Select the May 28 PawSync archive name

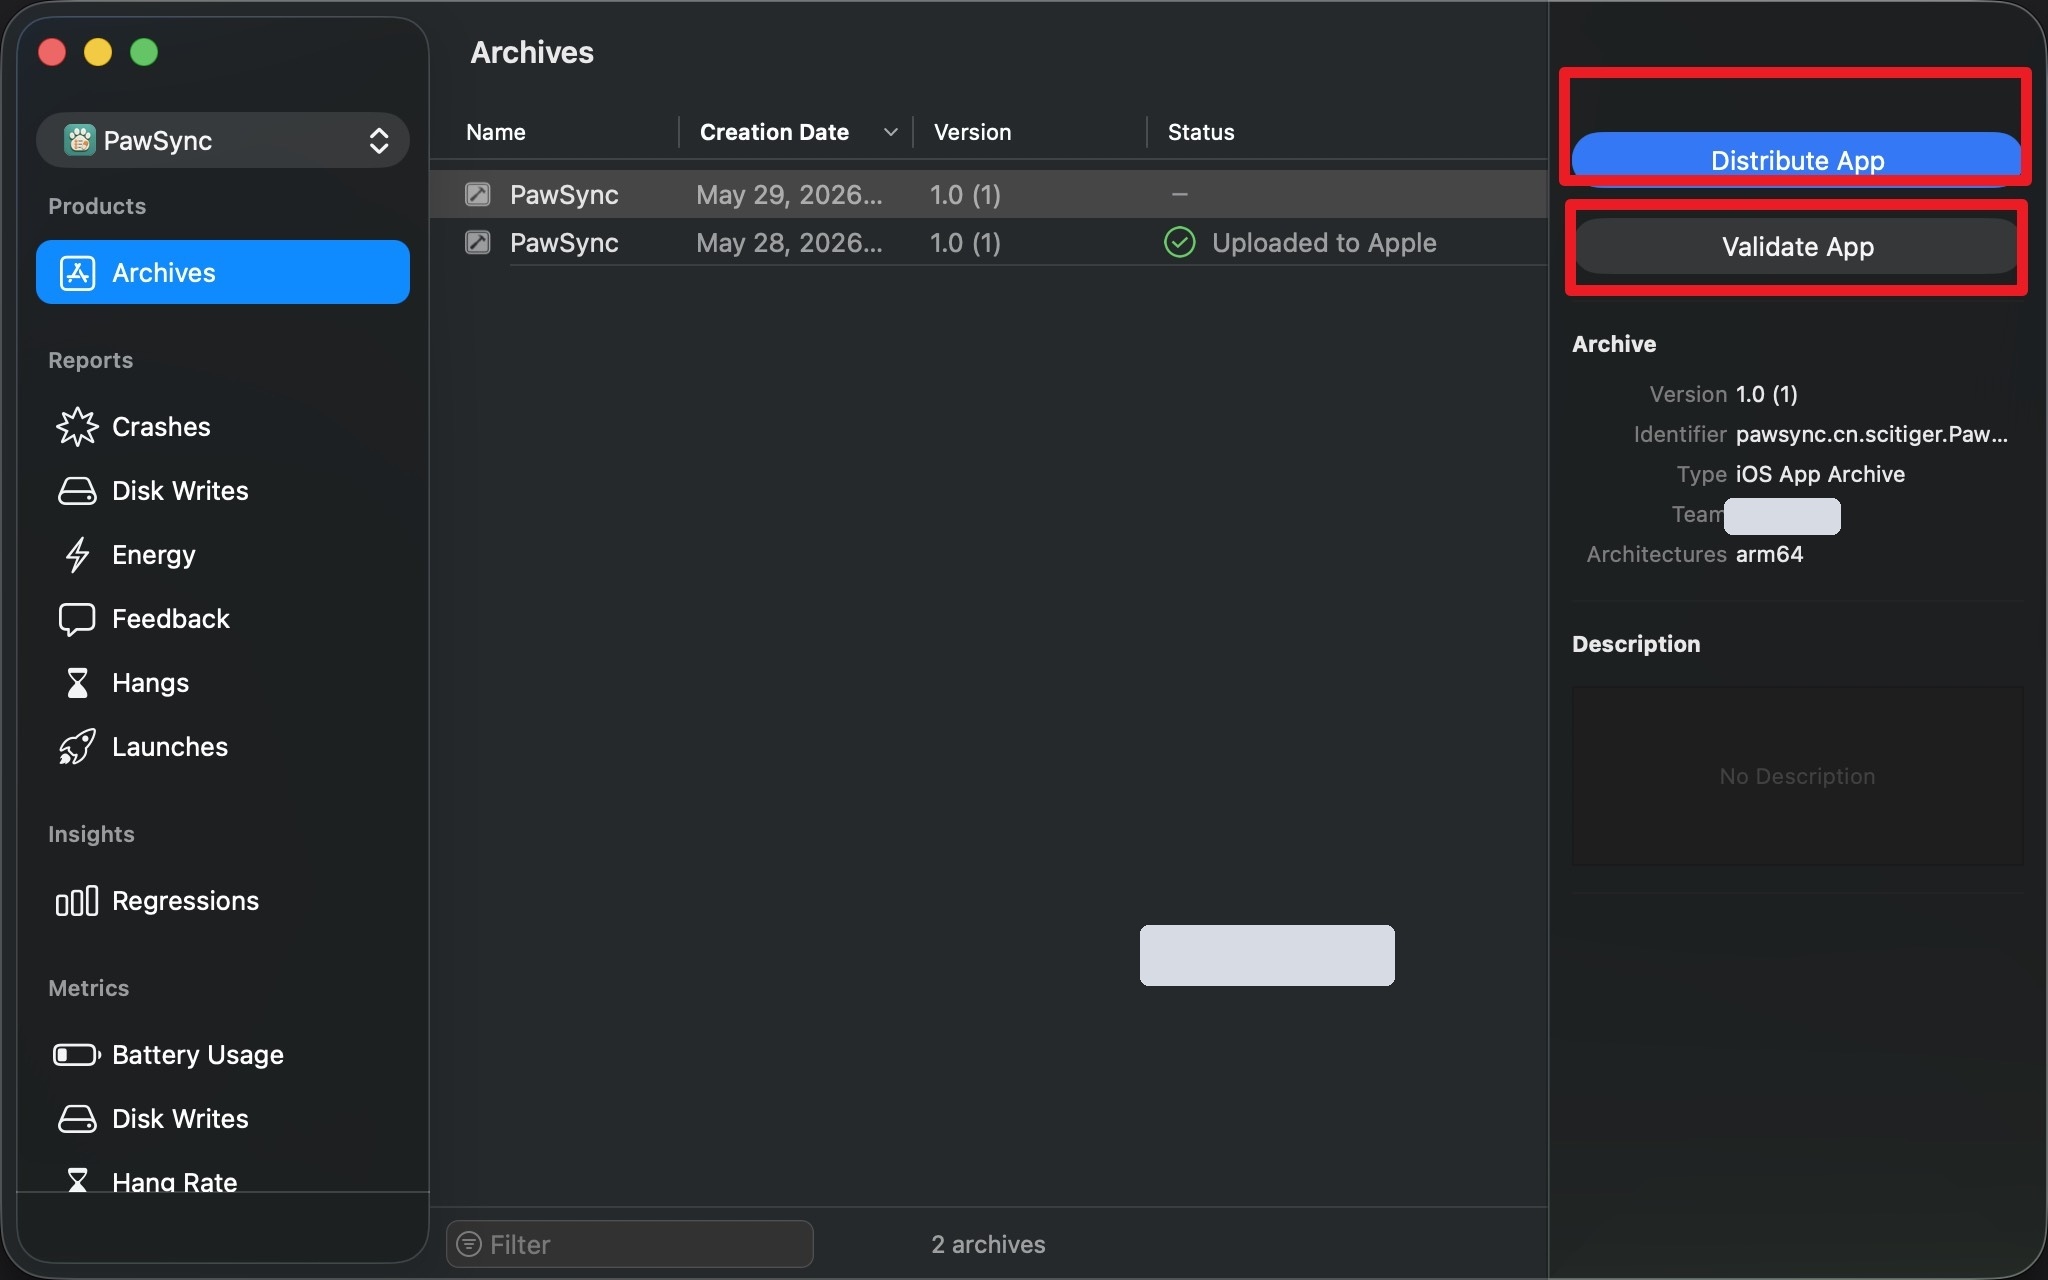(564, 242)
